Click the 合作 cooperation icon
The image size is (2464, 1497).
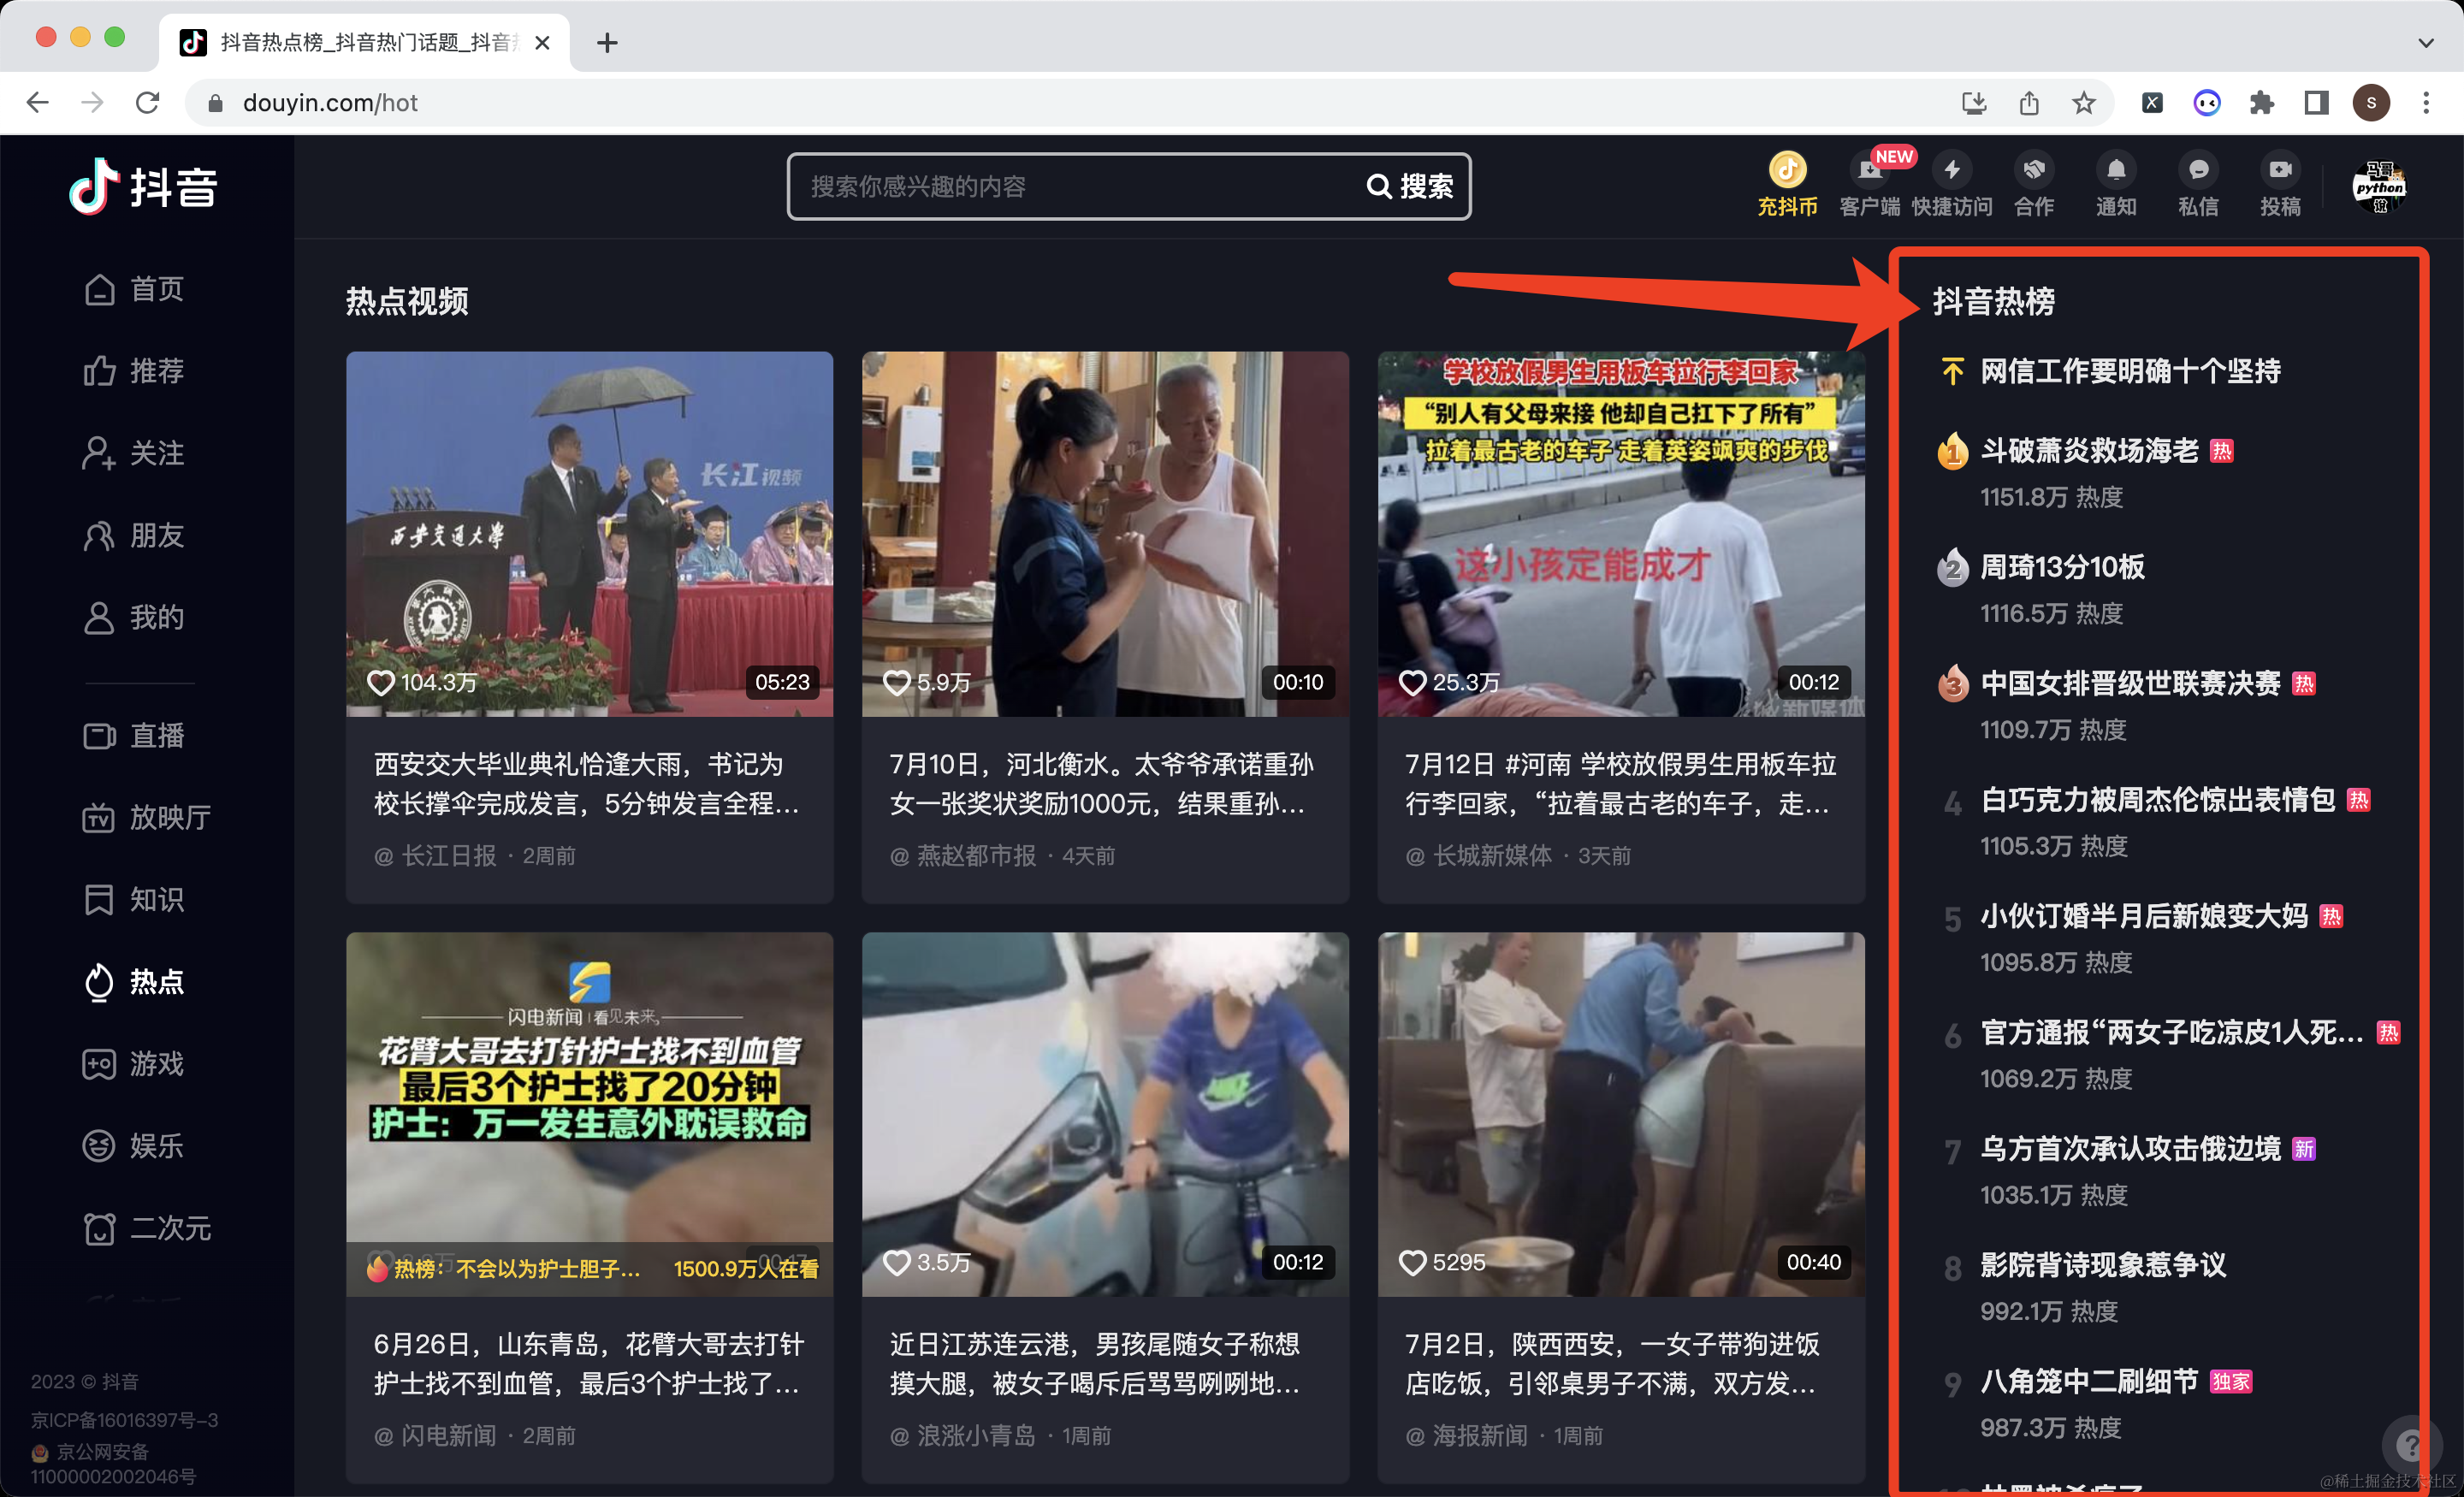coord(2034,185)
